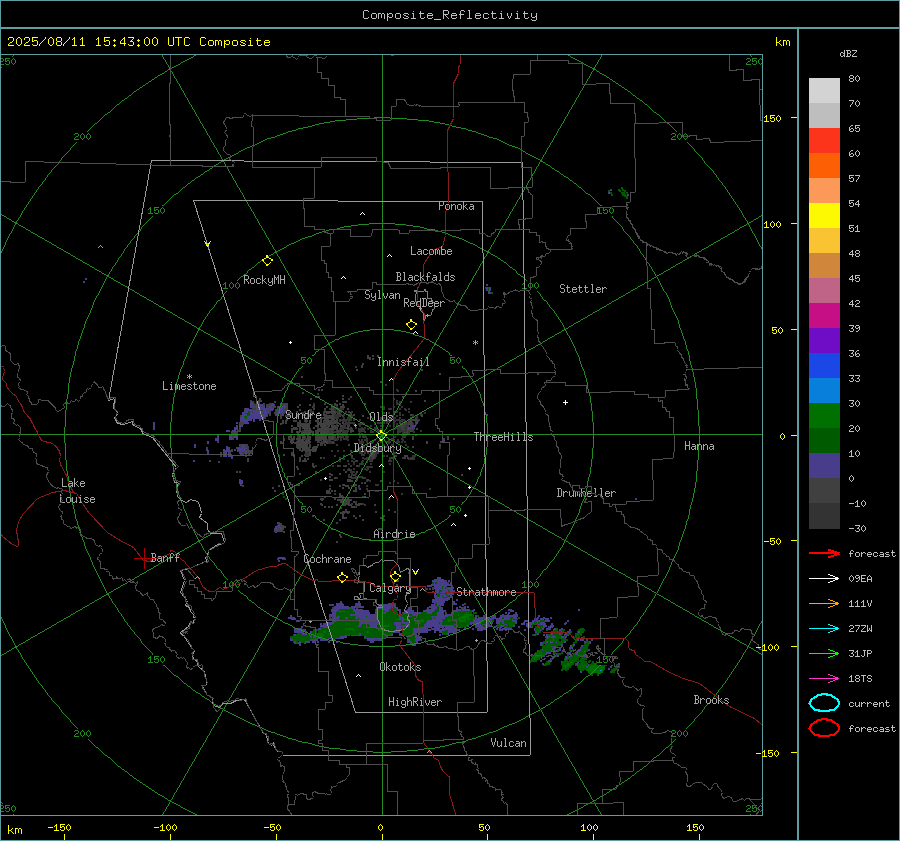
Task: Pick the violet-purple swatch in dBZ scale
Action: click(824, 340)
